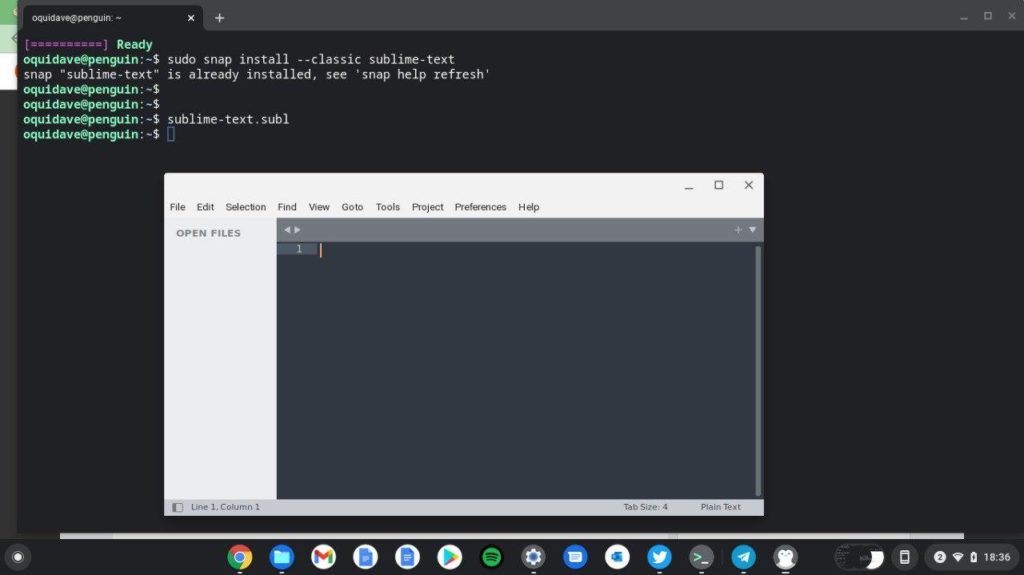Open Outlook from the shelf
This screenshot has width=1024, height=575.
[617, 557]
